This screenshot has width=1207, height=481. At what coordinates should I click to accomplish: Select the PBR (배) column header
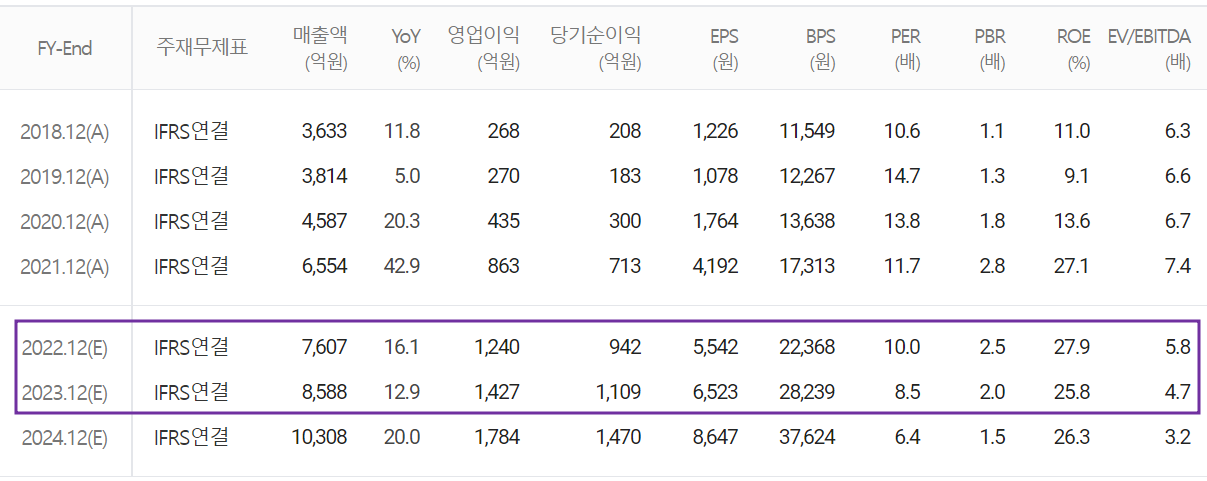click(990, 48)
